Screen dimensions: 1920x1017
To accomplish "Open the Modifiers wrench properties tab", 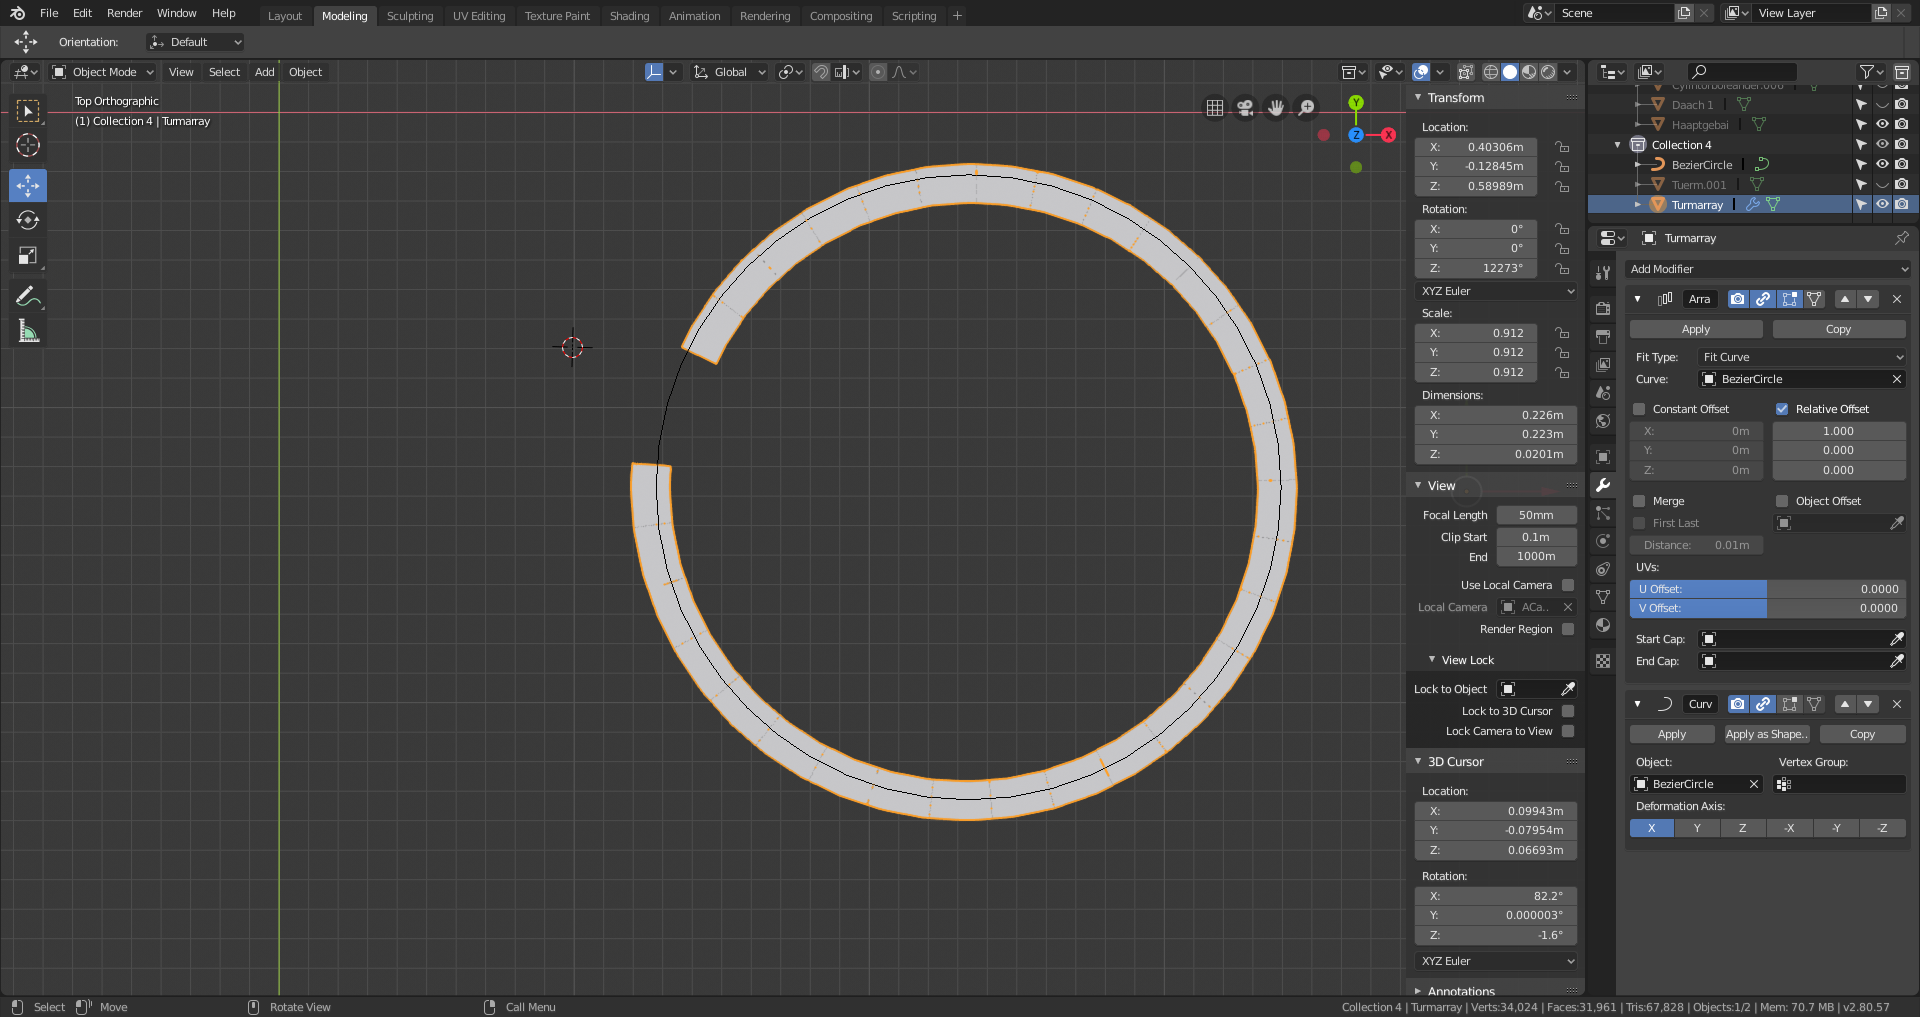I will (x=1603, y=485).
